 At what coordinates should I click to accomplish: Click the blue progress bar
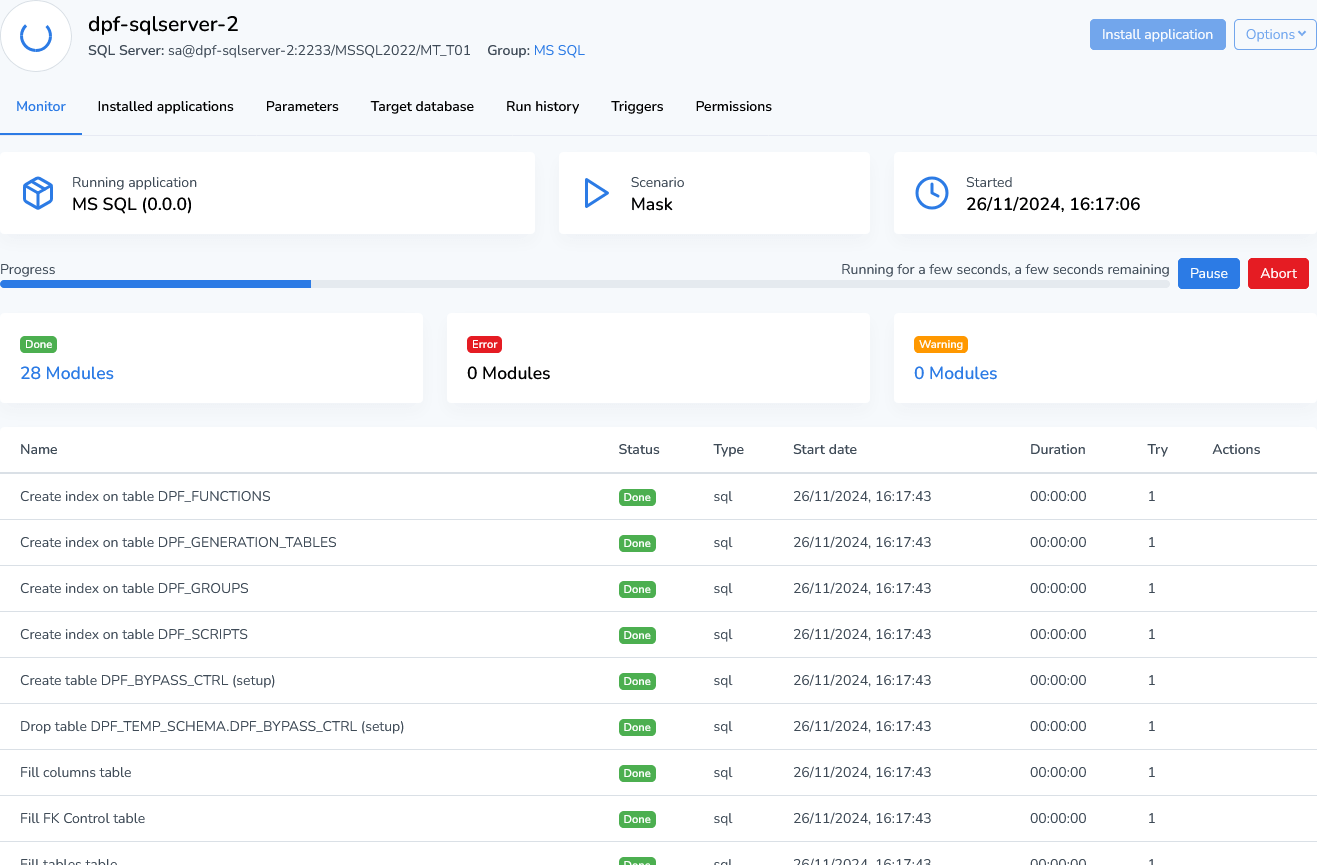coord(156,284)
